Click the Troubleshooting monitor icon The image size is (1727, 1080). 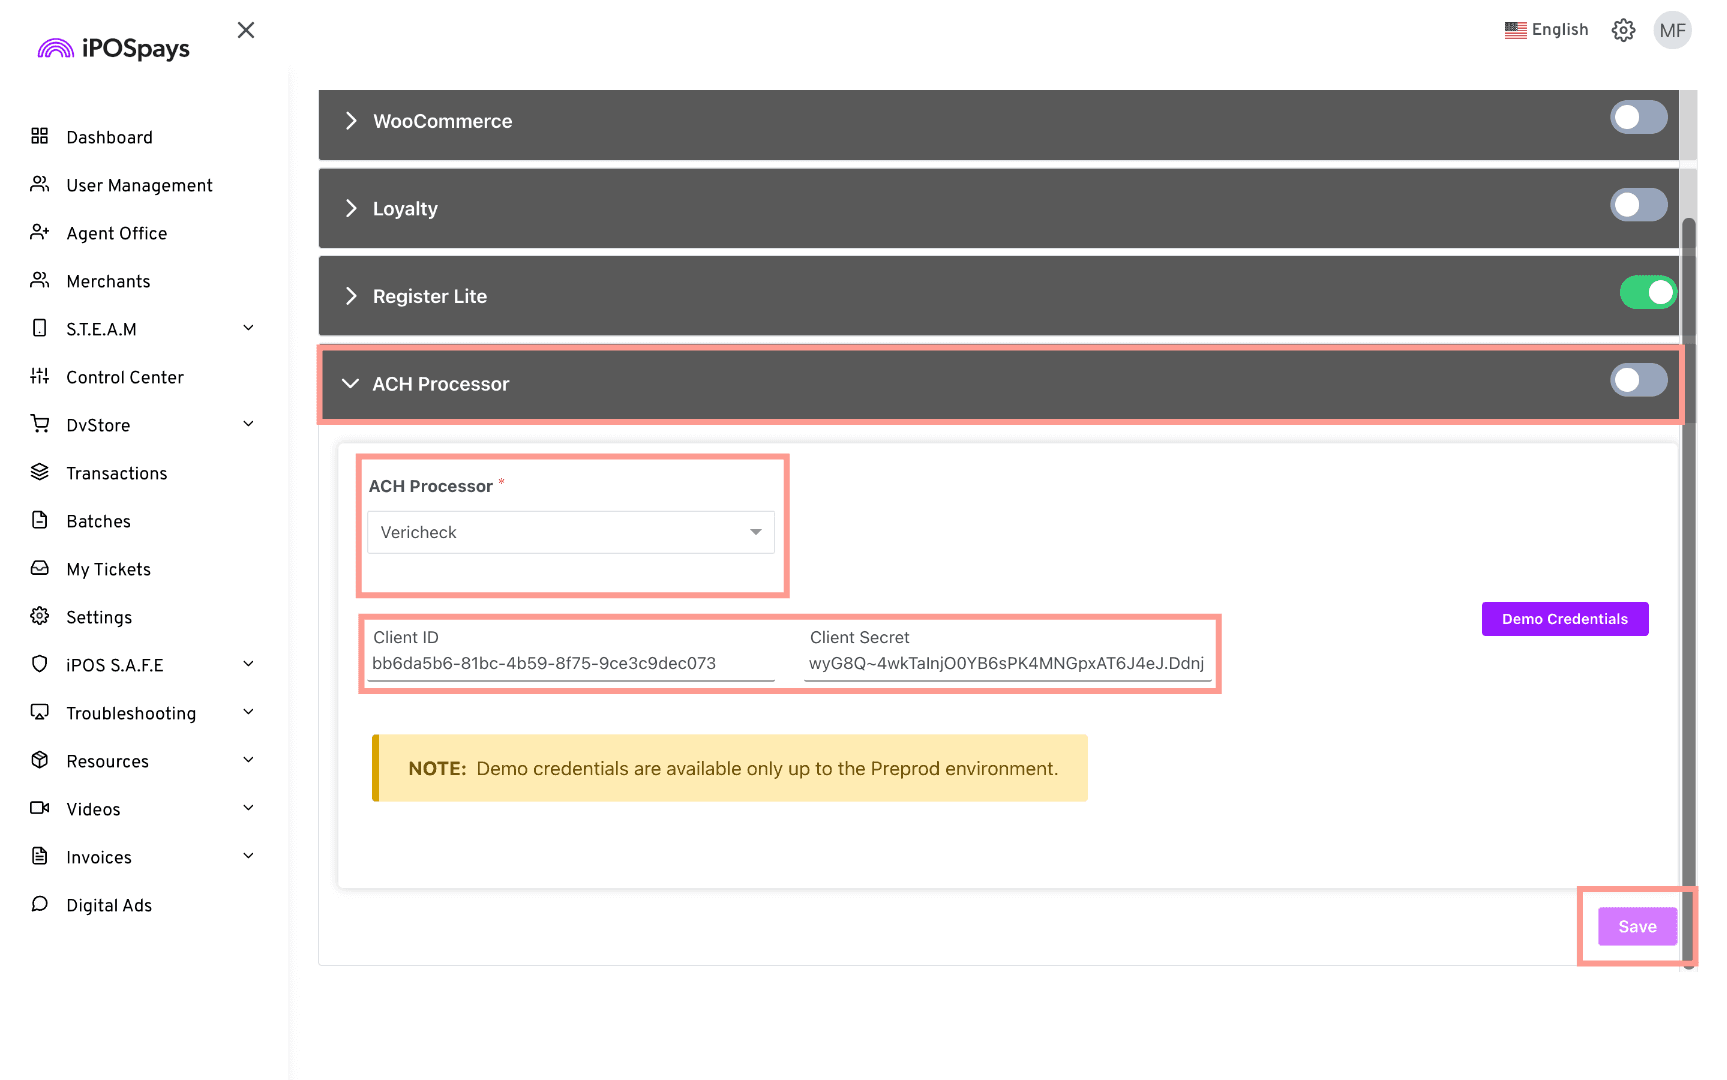click(40, 712)
